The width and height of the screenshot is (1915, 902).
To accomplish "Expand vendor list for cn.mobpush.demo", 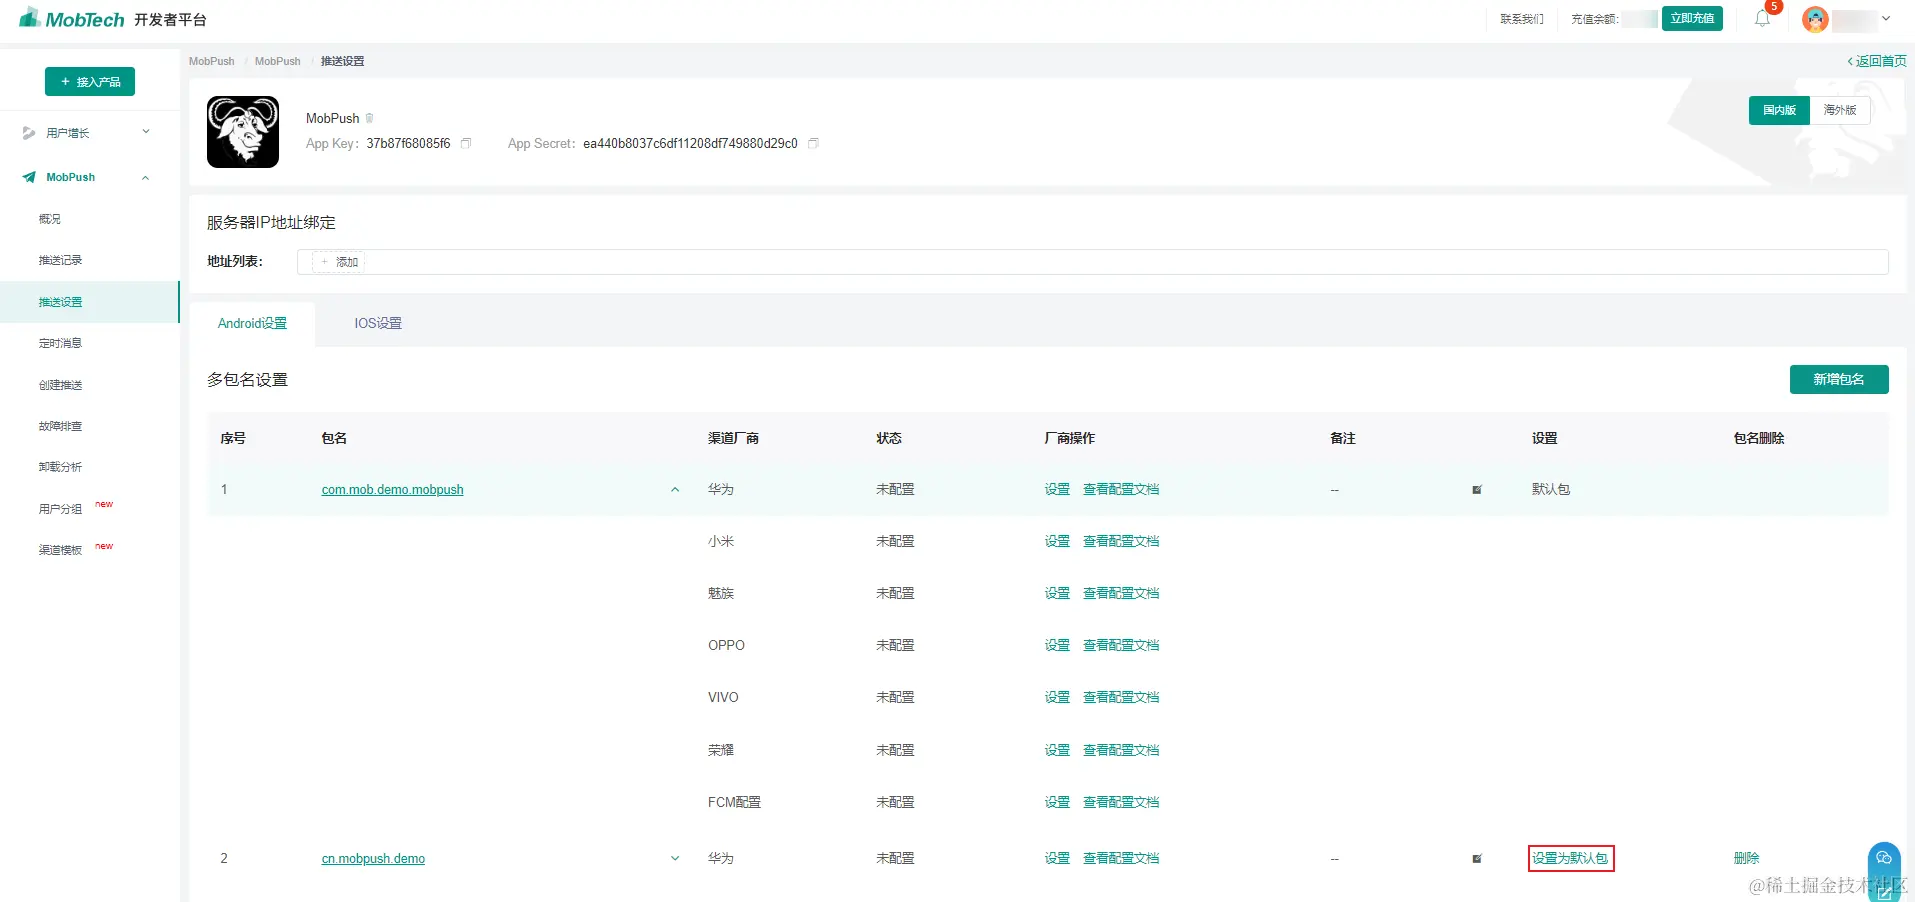I will [x=675, y=859].
